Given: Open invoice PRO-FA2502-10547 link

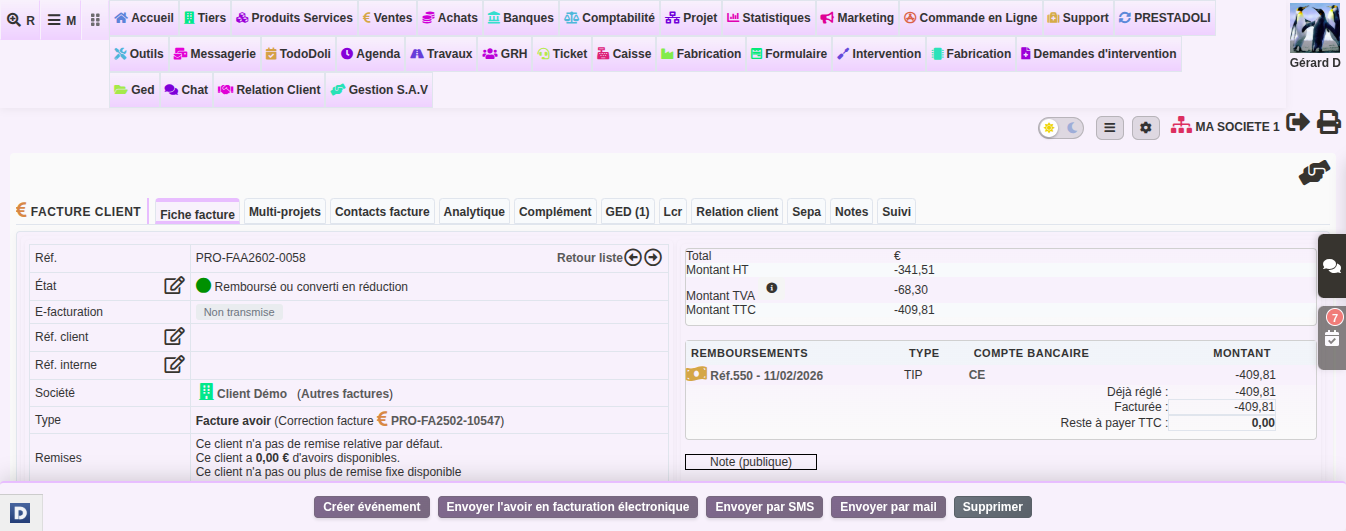Looking at the screenshot, I should coord(440,421).
